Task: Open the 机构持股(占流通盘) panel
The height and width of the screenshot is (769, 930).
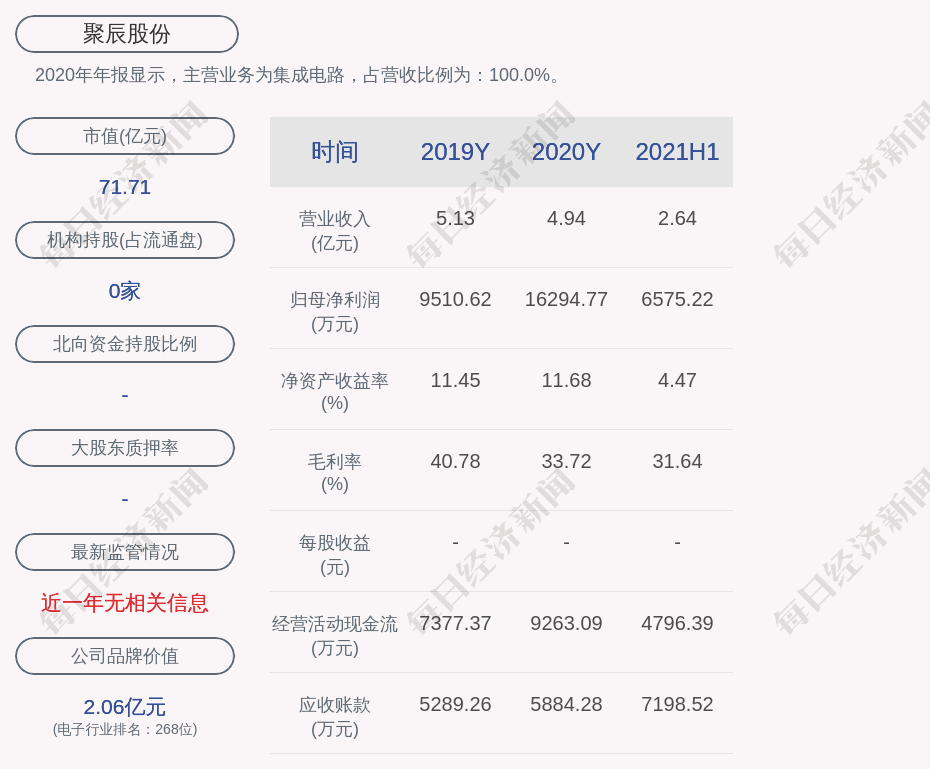Action: pos(125,240)
